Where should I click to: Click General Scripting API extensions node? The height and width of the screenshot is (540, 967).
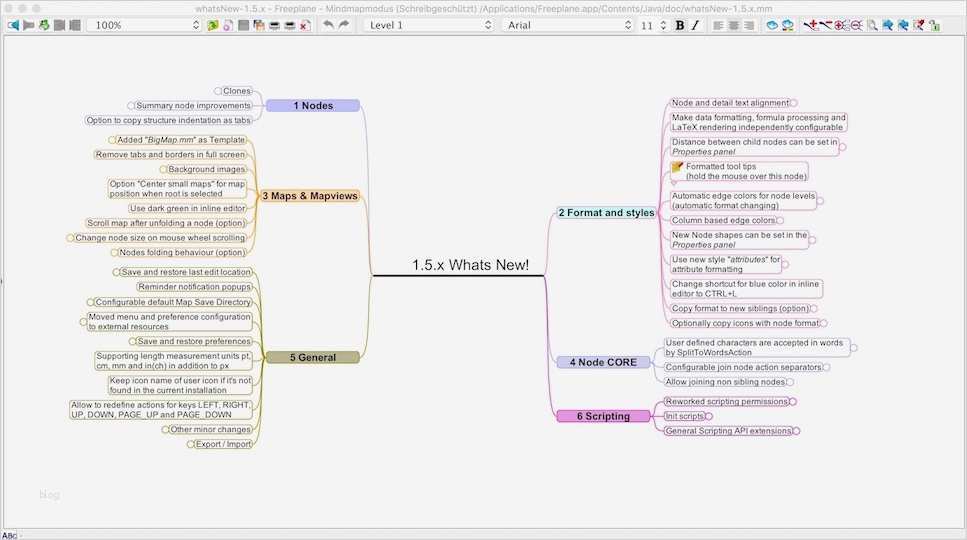pyautogui.click(x=728, y=432)
